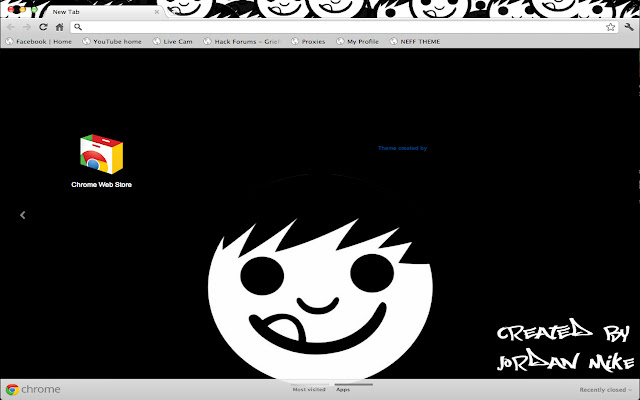640x400 pixels.
Task: Open the wrench settings menu
Action: click(629, 27)
